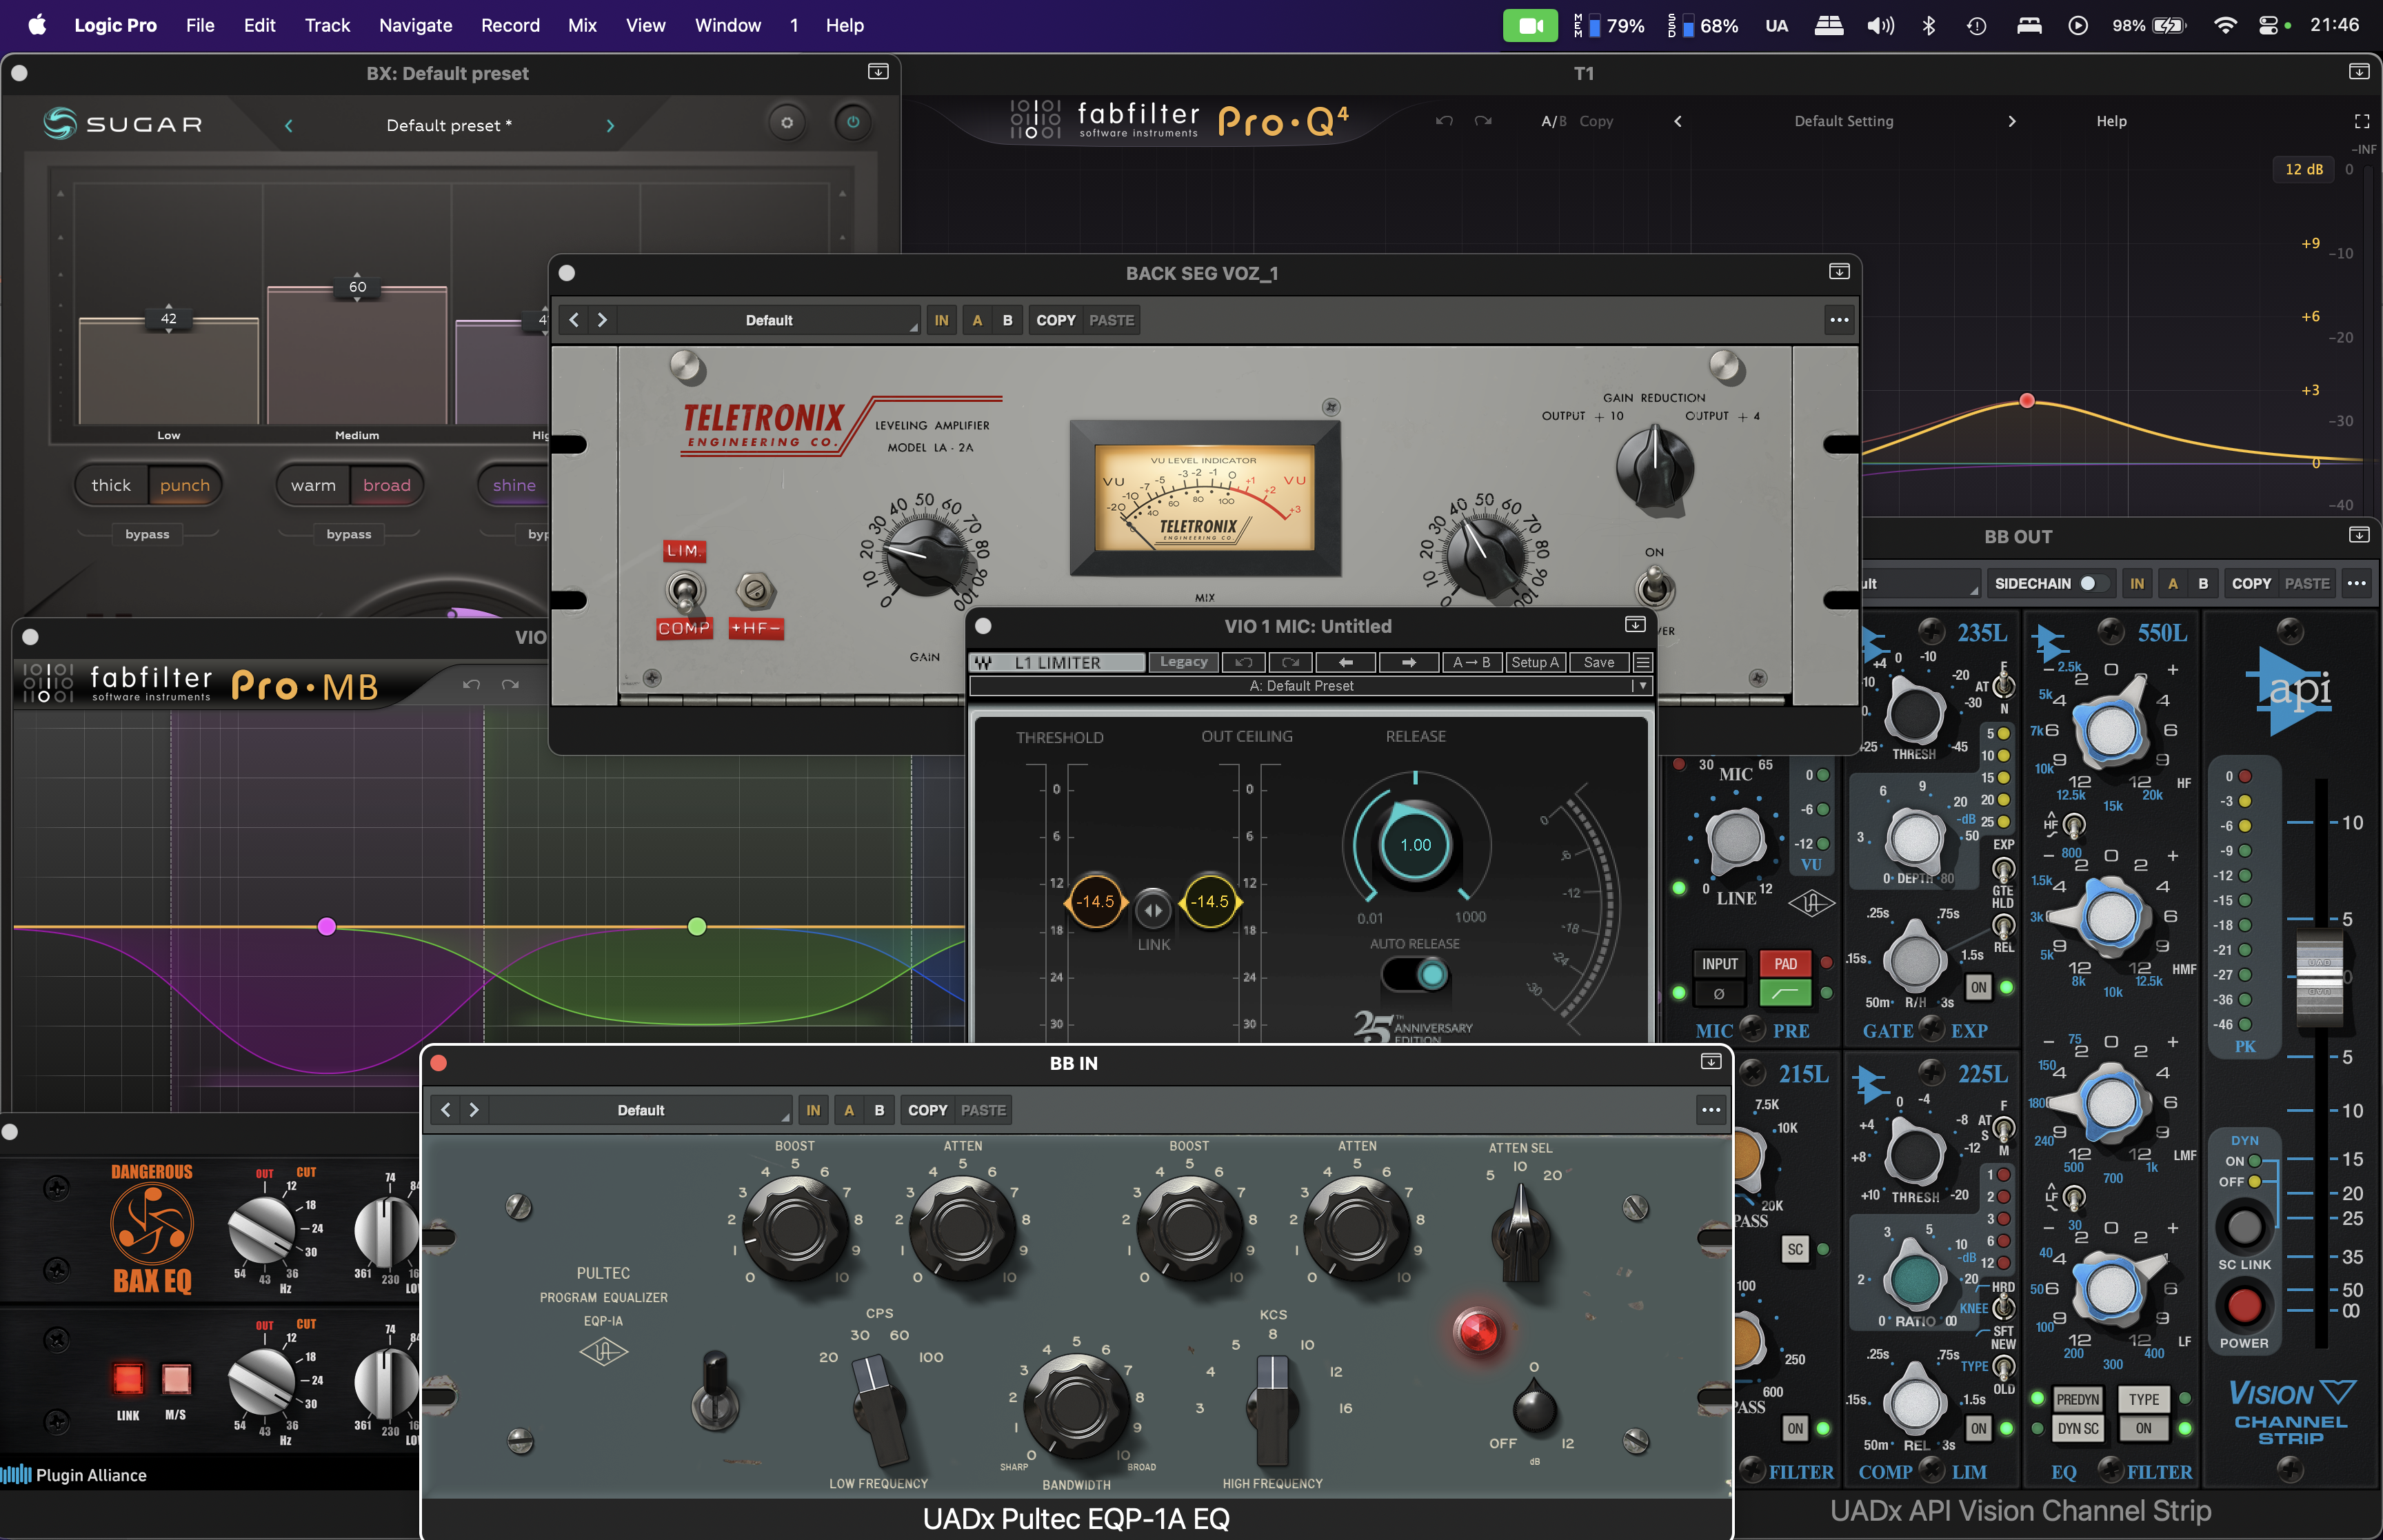Open the Default Setting preset menu in Pro-Q 4
2383x1540 pixels.
click(x=1844, y=121)
